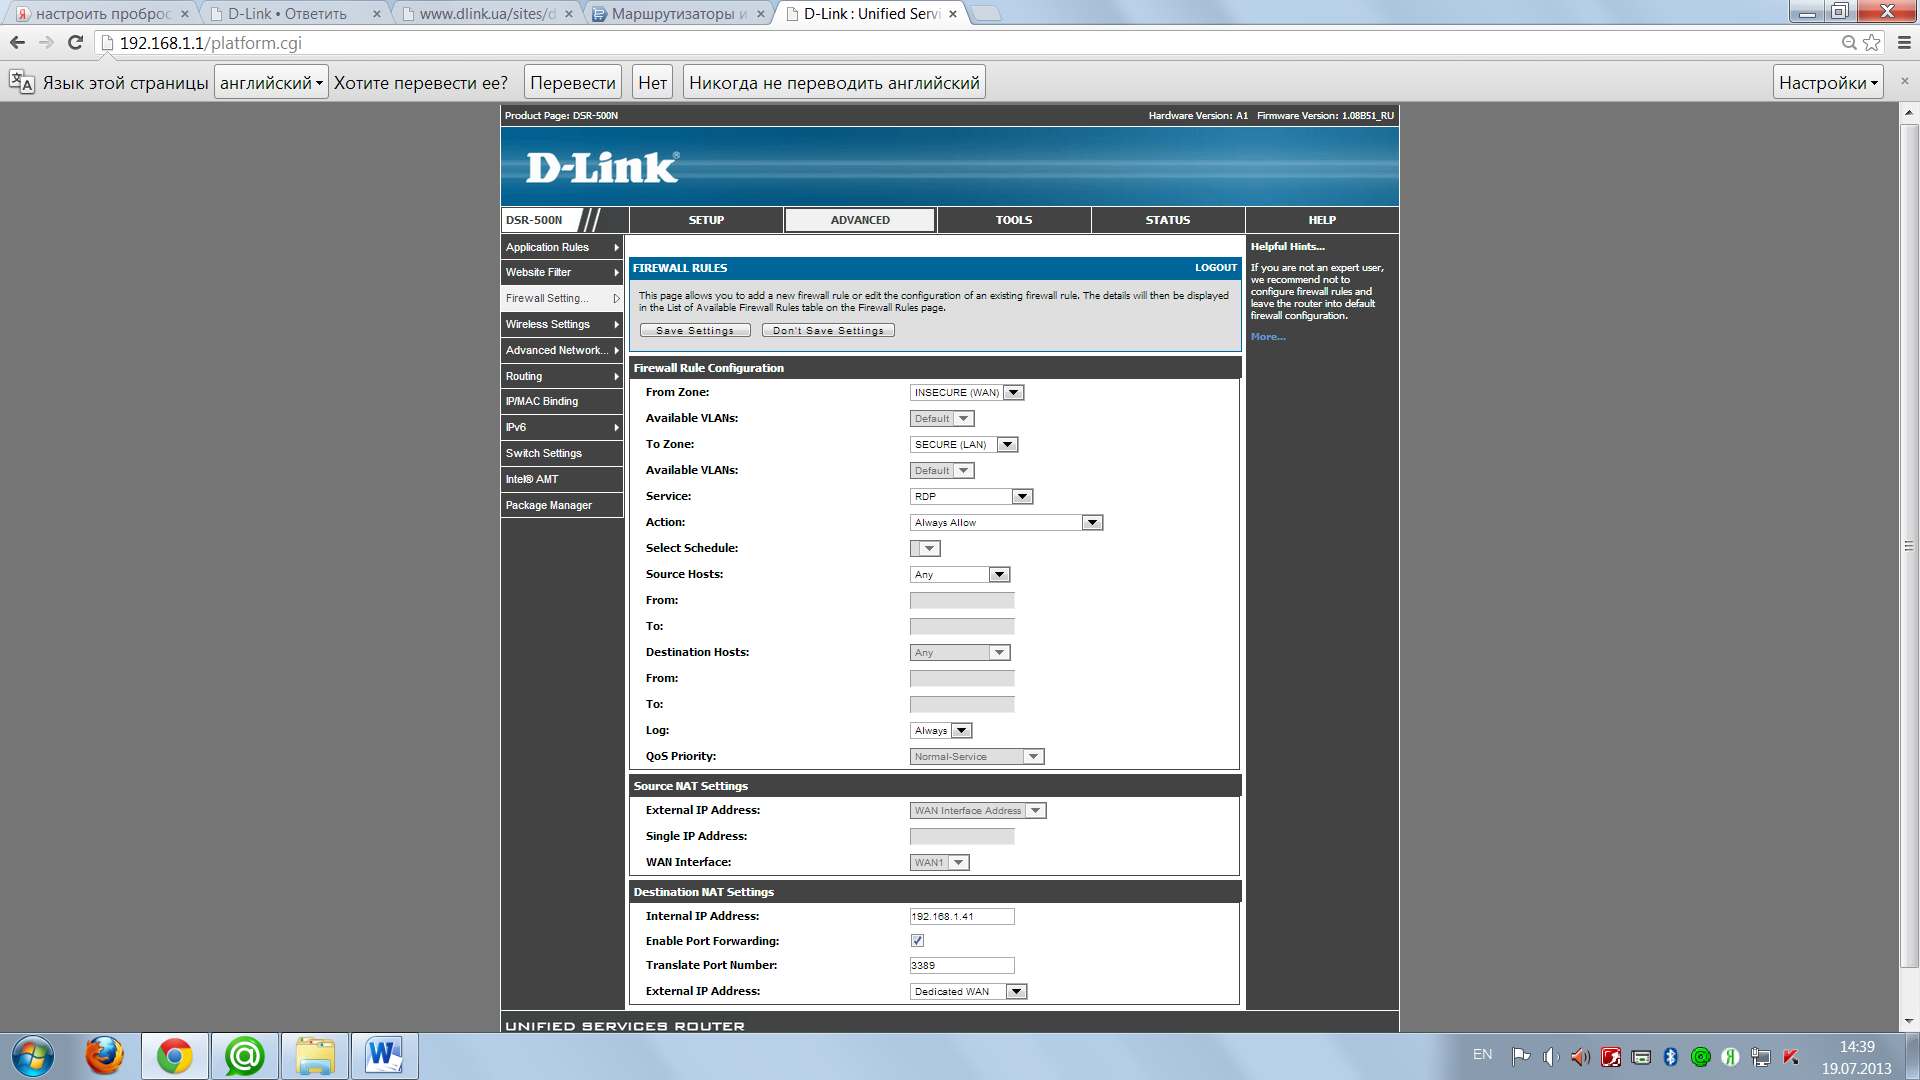Toggle Enable Port Forwarding checkbox
Screen dimensions: 1920x1080
(x=917, y=941)
